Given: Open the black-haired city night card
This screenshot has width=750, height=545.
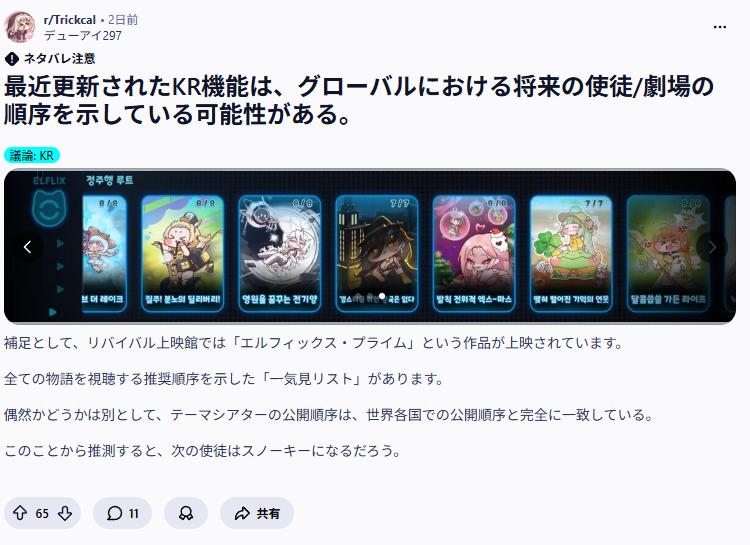Looking at the screenshot, I should (377, 254).
